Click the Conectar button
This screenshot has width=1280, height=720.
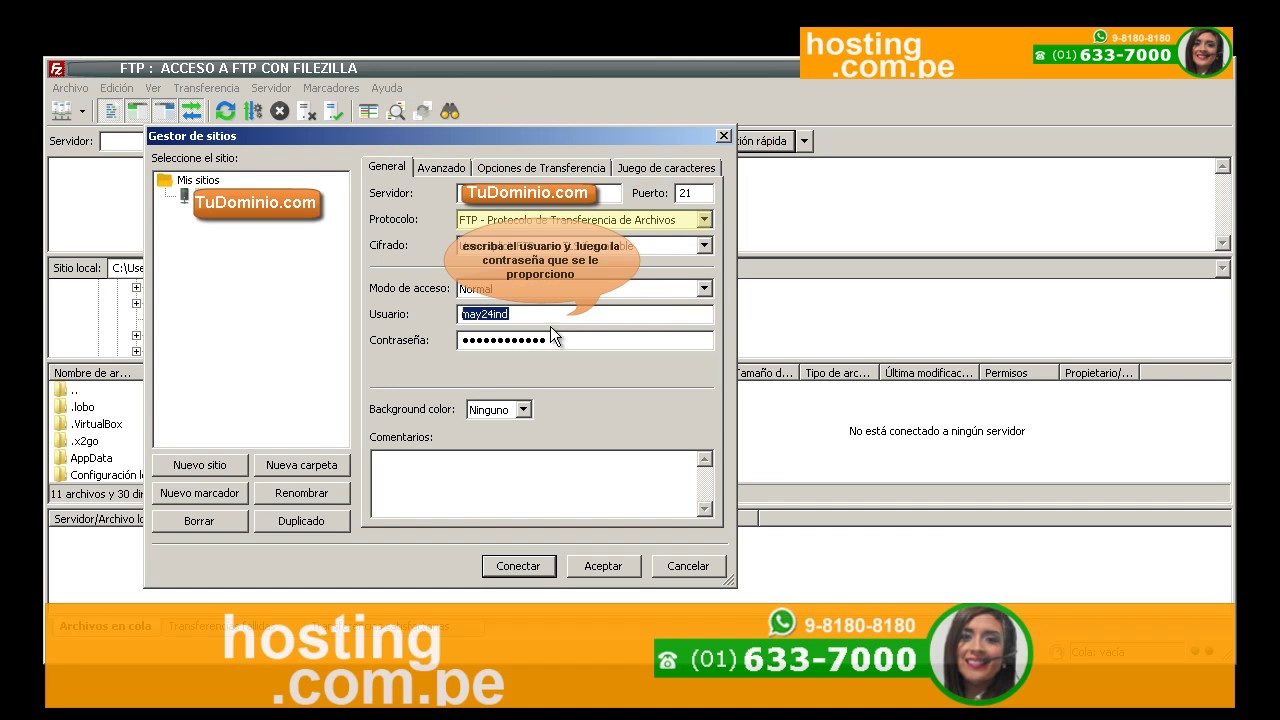pyautogui.click(x=518, y=566)
